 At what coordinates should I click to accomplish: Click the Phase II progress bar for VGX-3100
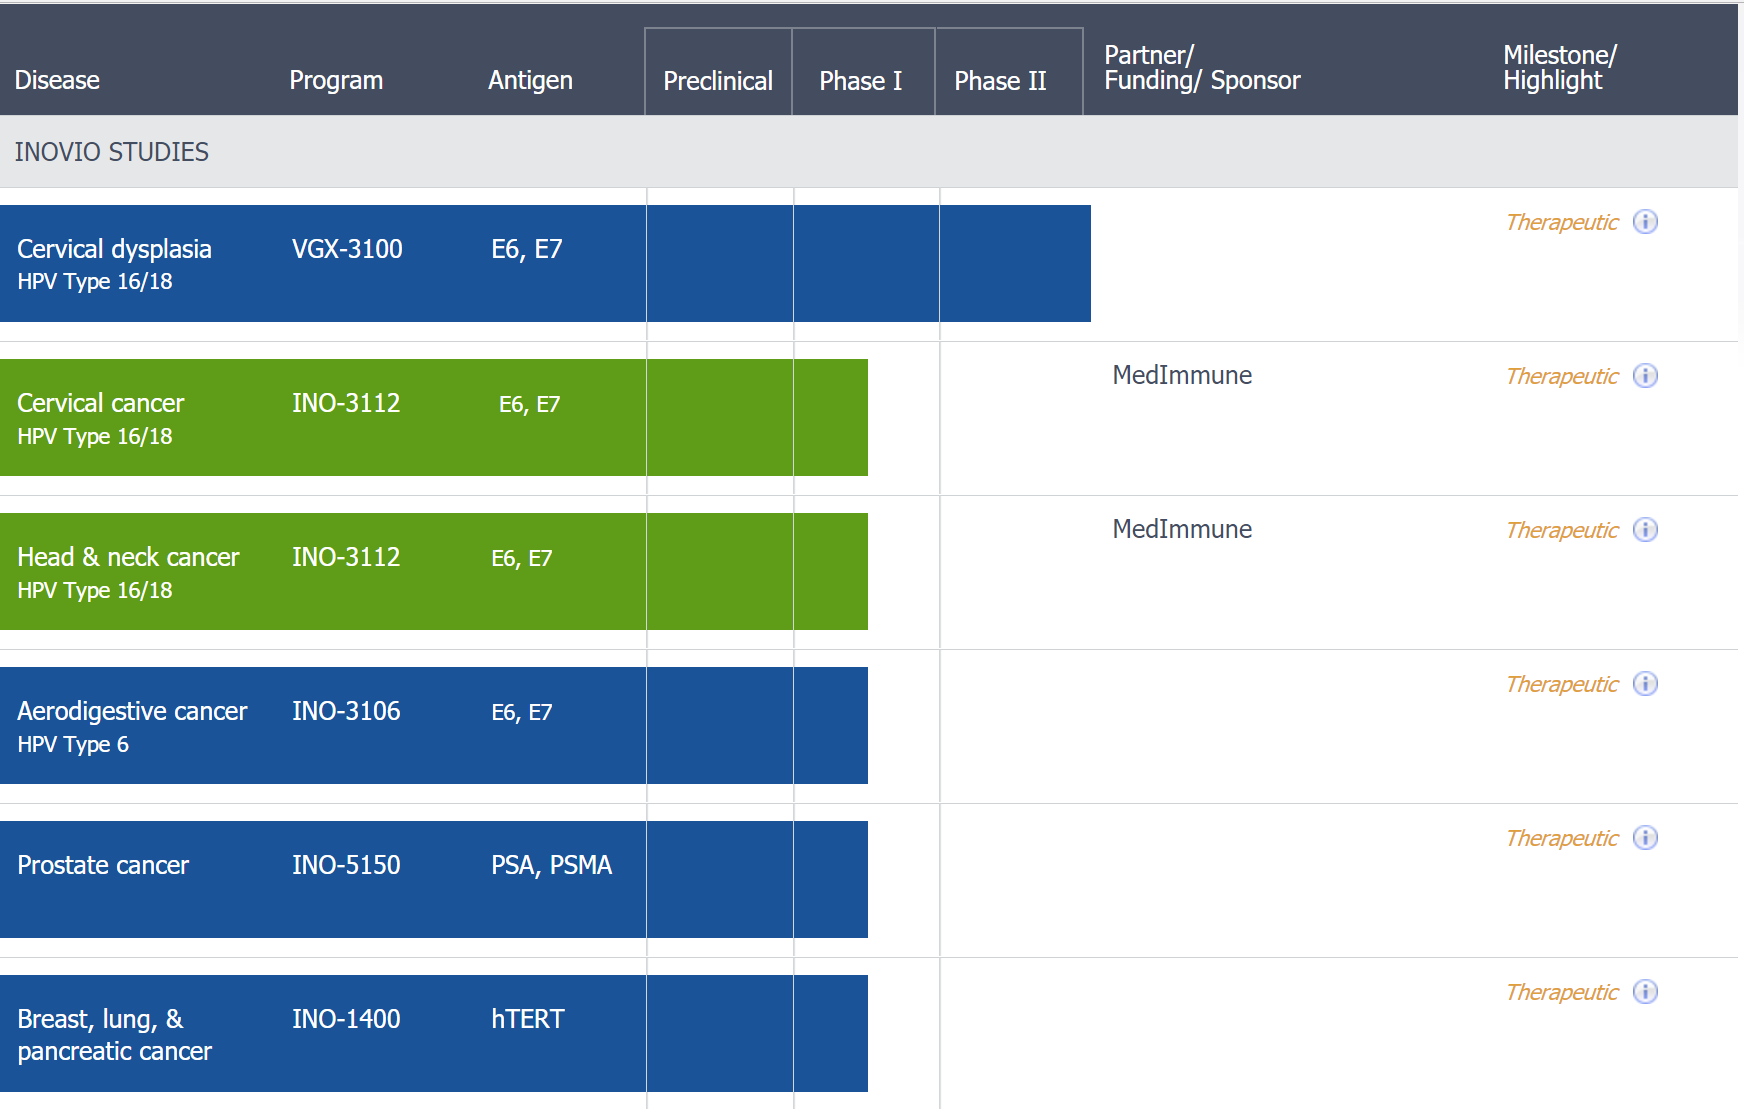click(x=1015, y=263)
